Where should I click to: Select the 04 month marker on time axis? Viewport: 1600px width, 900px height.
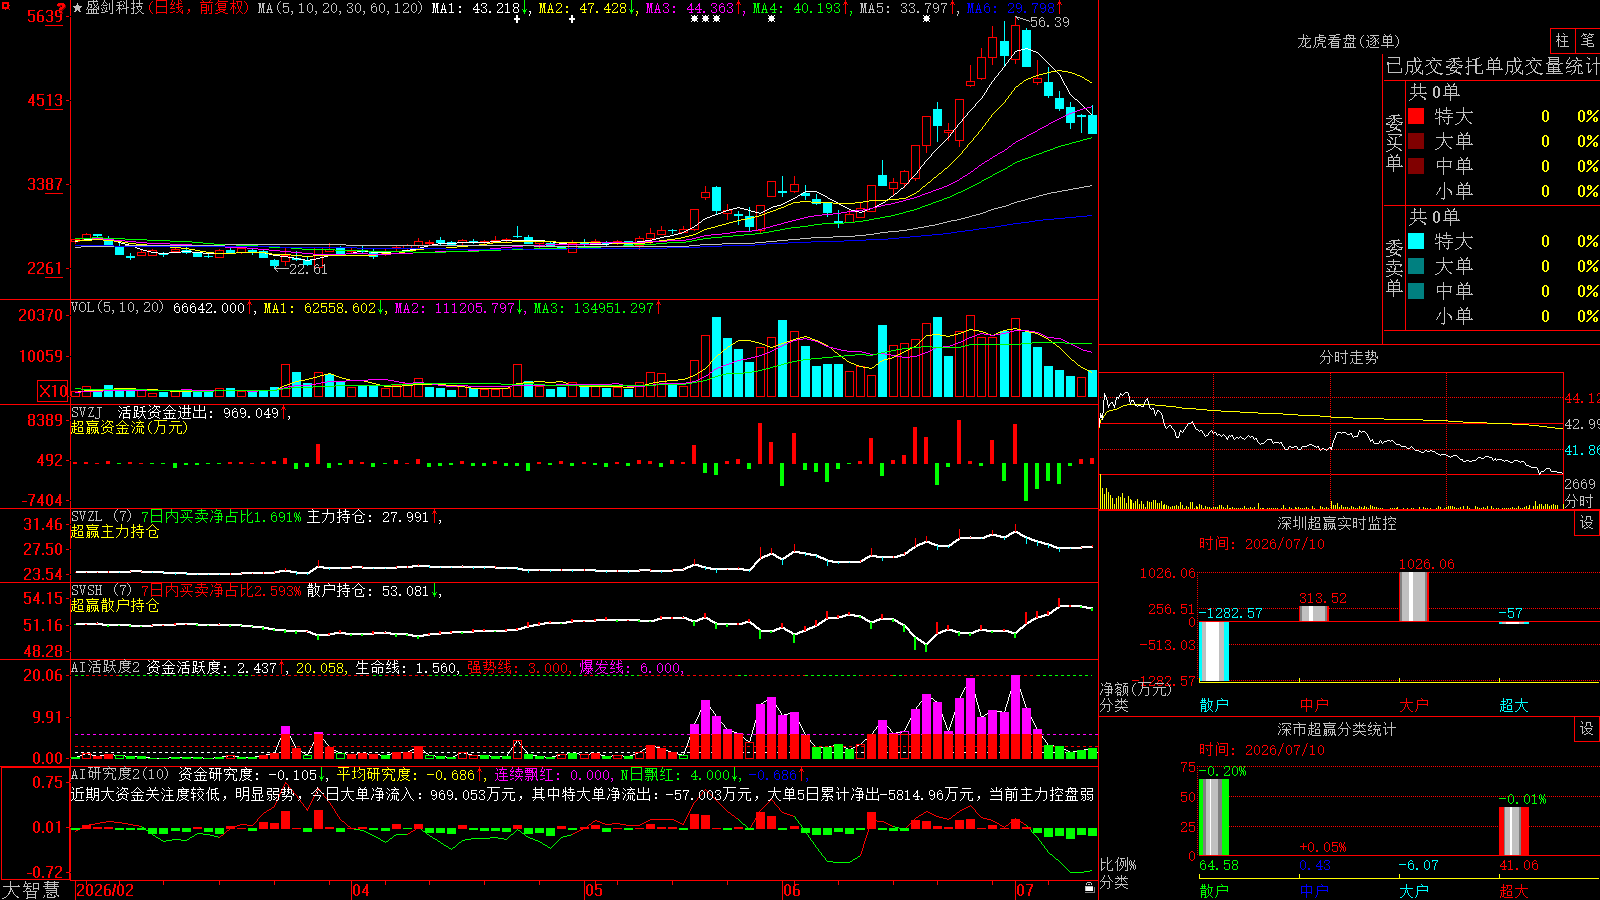click(361, 890)
